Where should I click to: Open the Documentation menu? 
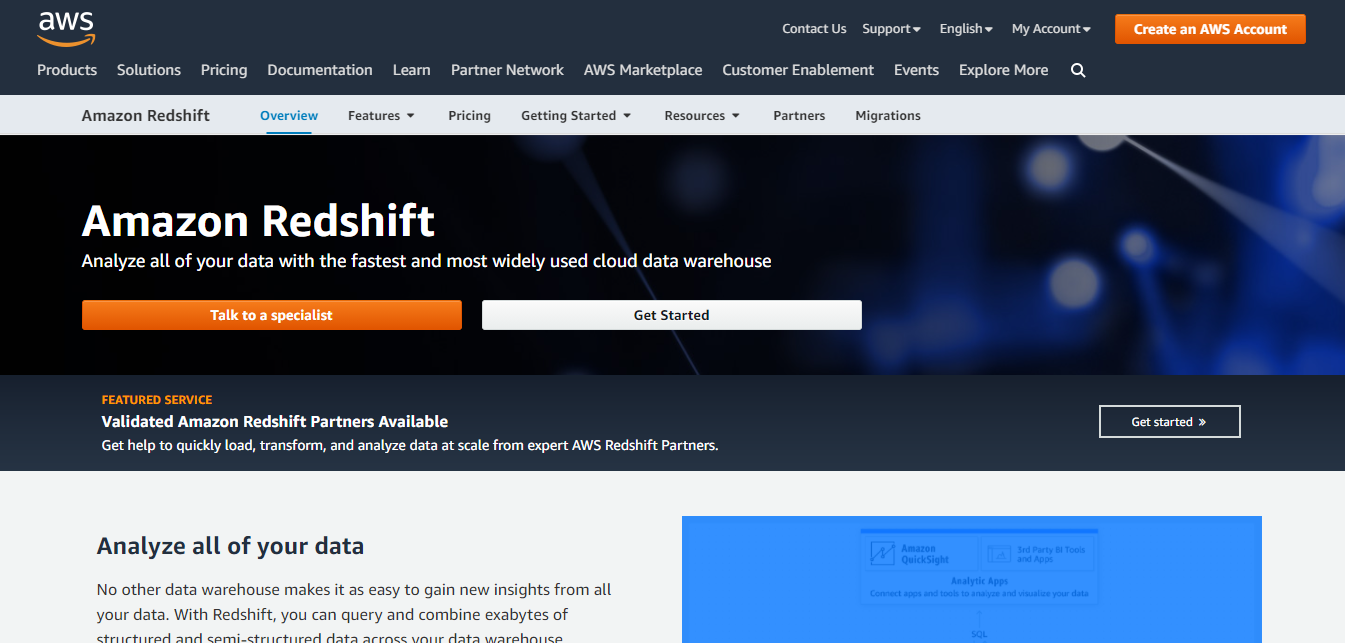[320, 70]
